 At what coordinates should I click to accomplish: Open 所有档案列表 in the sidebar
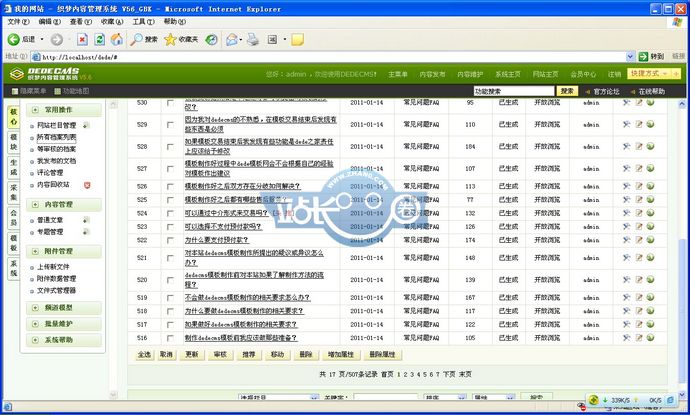(56, 137)
